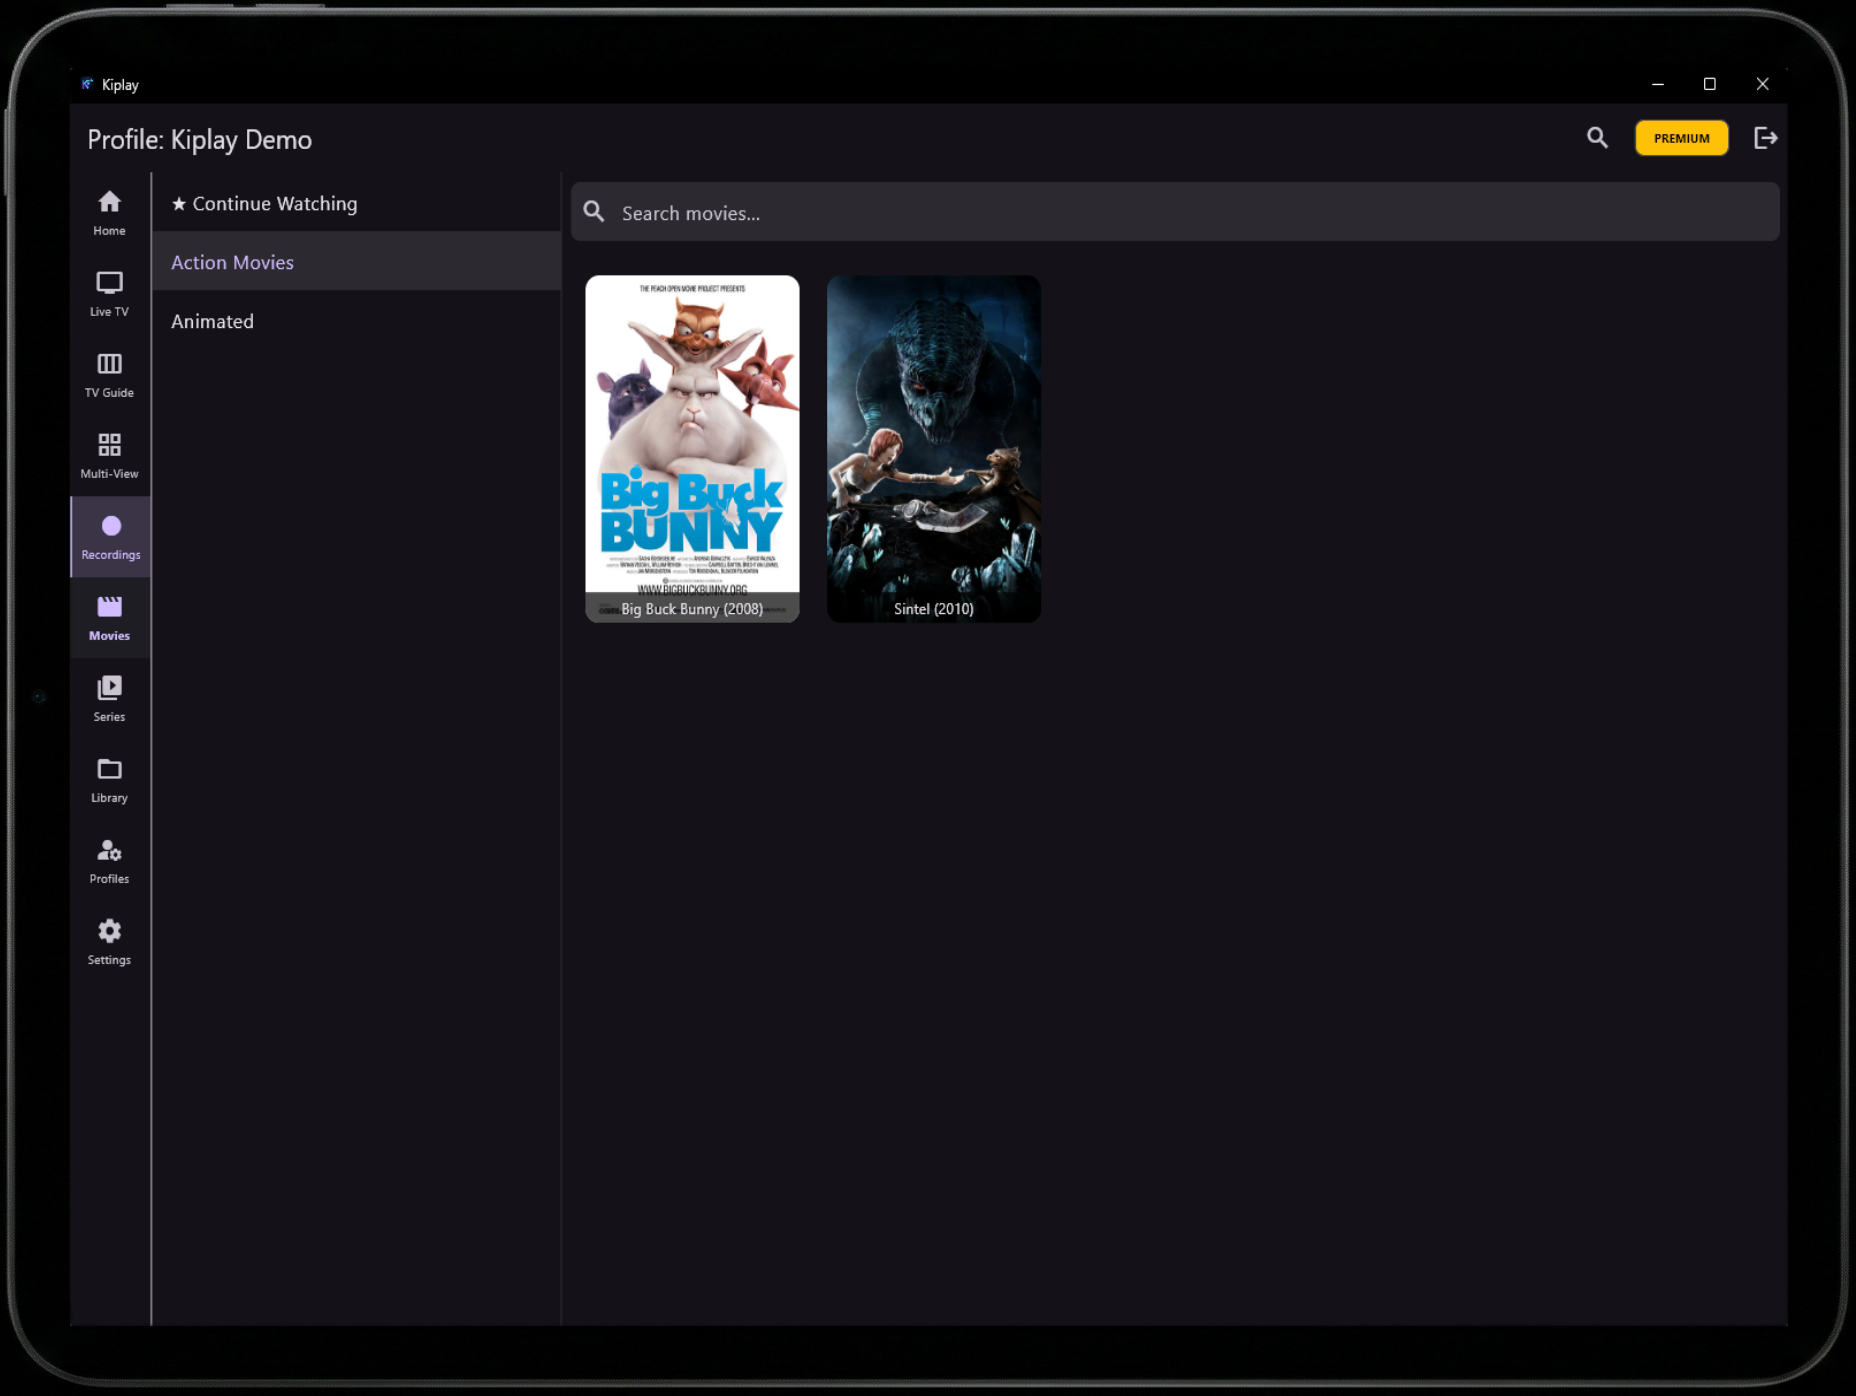The height and width of the screenshot is (1396, 1856).
Task: Click the Kiplay app icon in title bar
Action: 87,84
